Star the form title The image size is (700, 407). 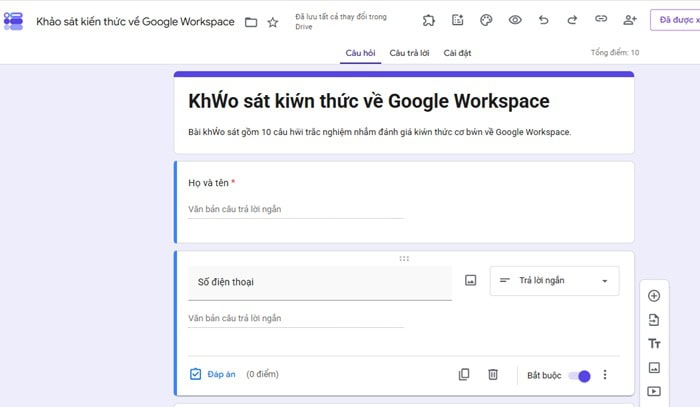(272, 22)
